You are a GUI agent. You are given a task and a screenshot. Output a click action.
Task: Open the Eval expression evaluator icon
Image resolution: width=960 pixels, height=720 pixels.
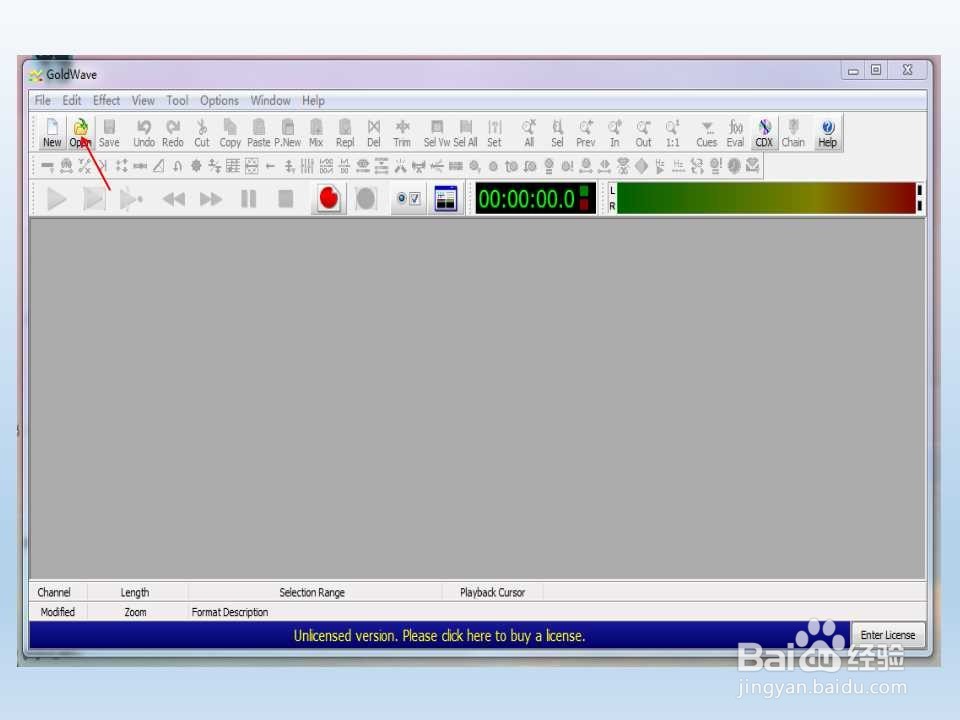pos(735,133)
